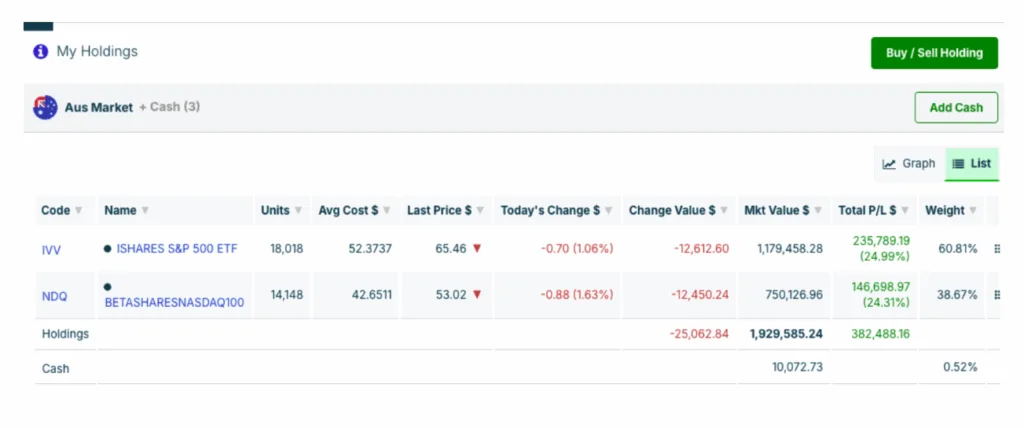Open the Name column filter dropdown

pos(145,211)
